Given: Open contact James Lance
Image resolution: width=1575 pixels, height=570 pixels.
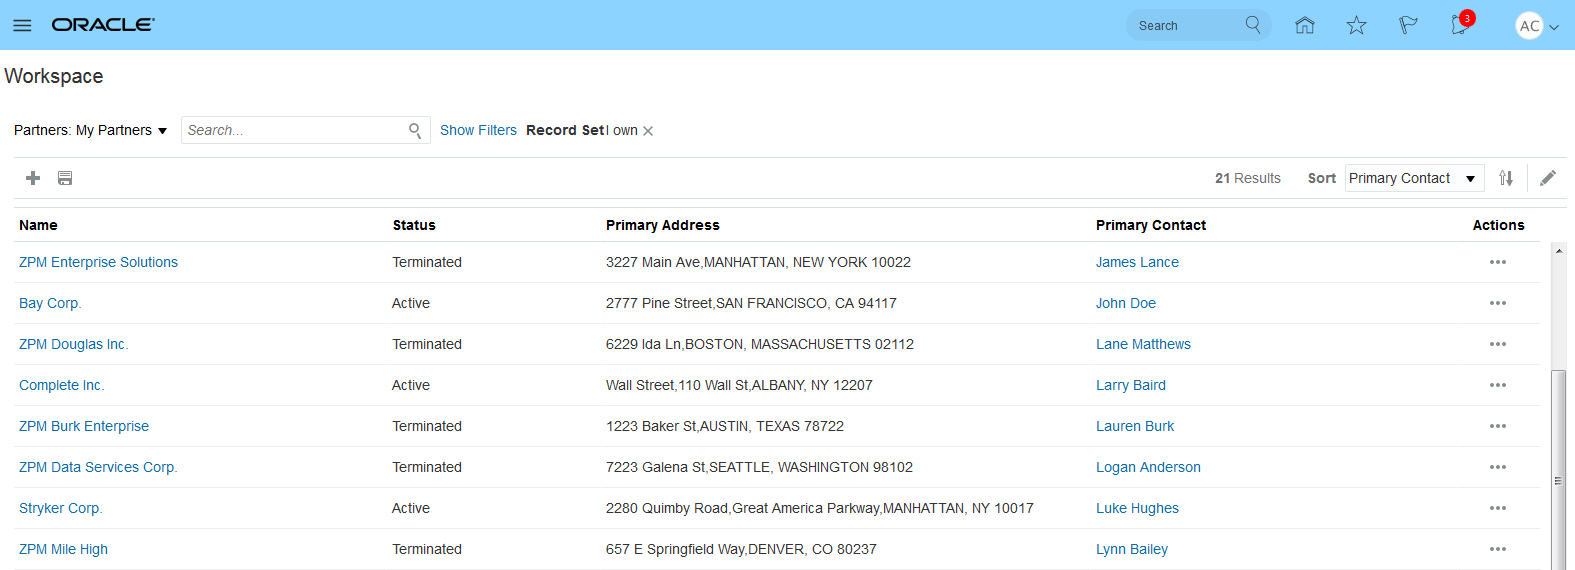Looking at the screenshot, I should click(1137, 262).
